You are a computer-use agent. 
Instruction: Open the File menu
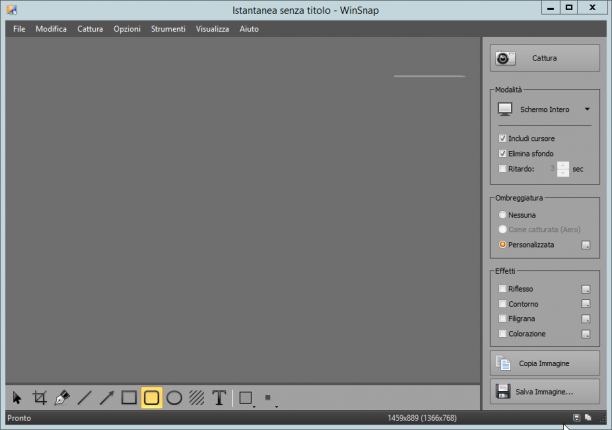pyautogui.click(x=19, y=29)
